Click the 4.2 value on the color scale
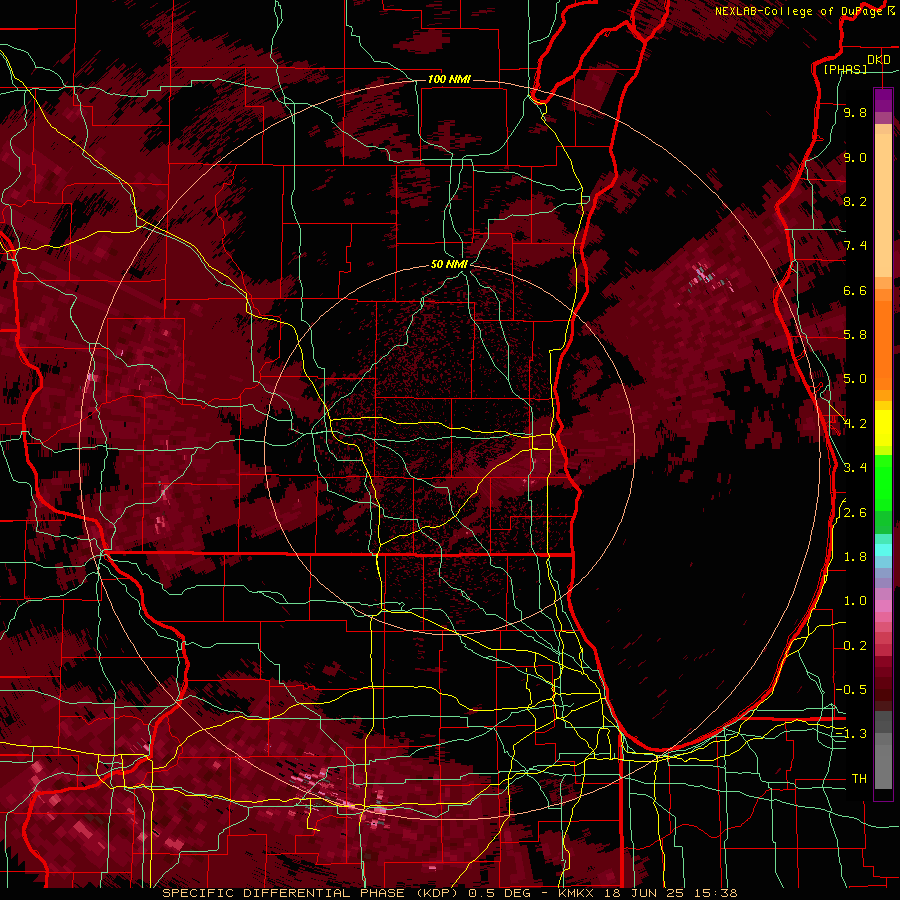 click(x=855, y=424)
